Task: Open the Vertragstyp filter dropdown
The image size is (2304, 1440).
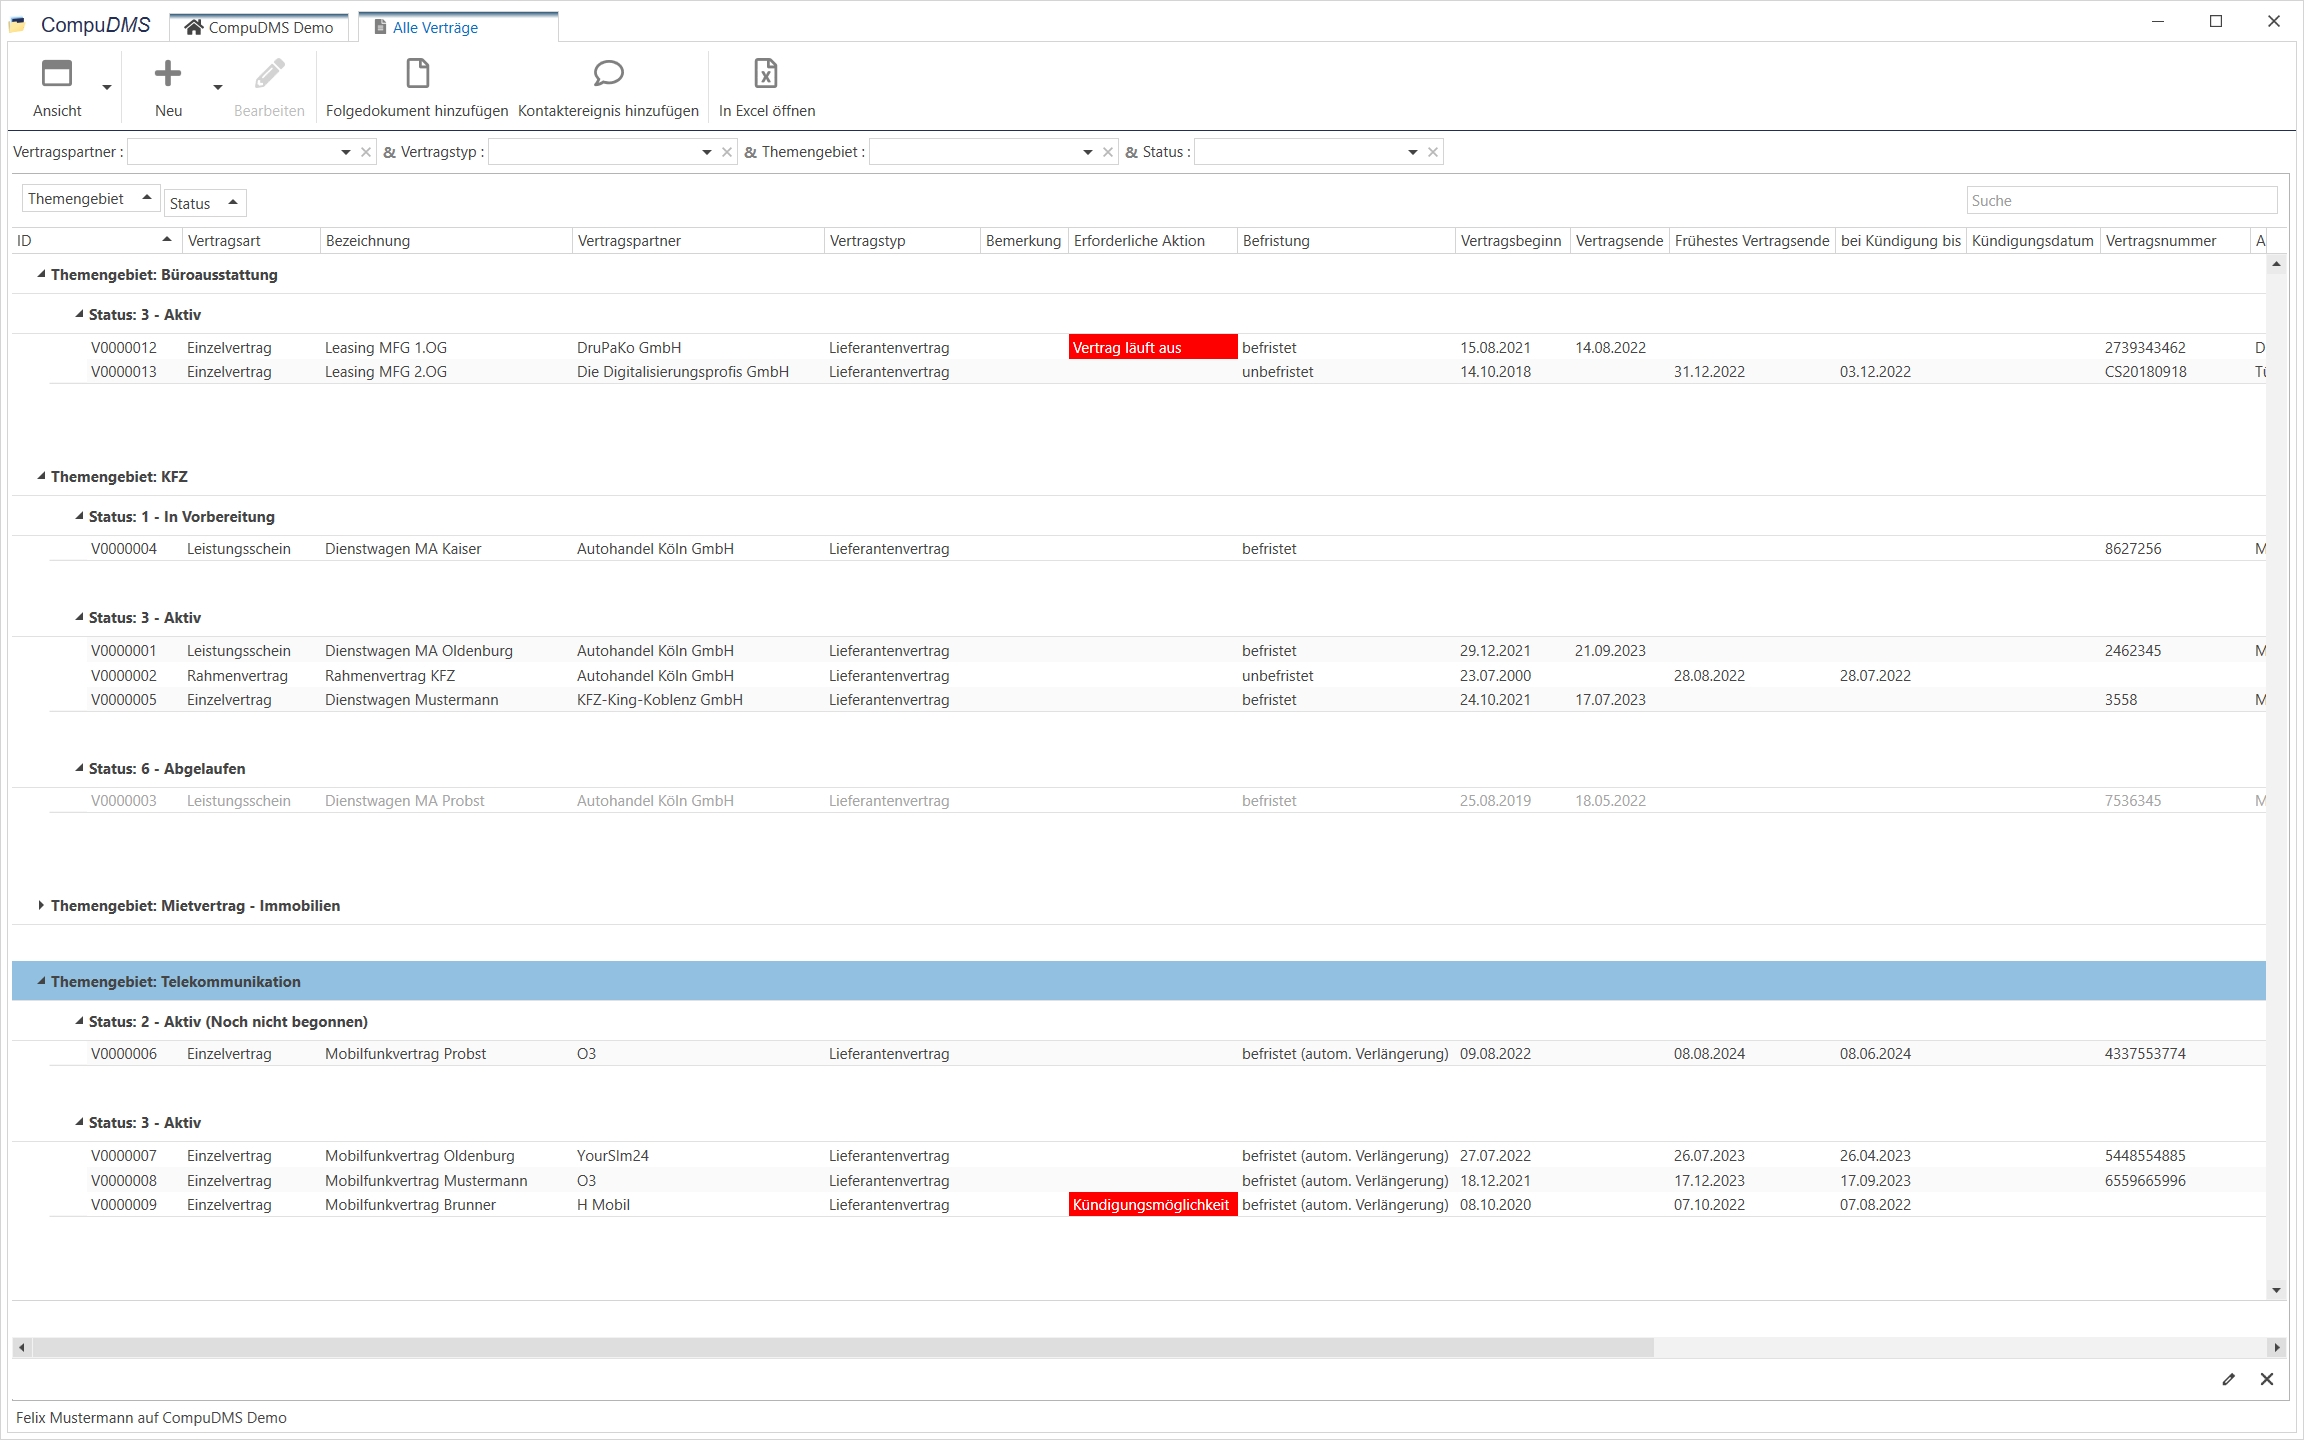Action: click(x=707, y=152)
